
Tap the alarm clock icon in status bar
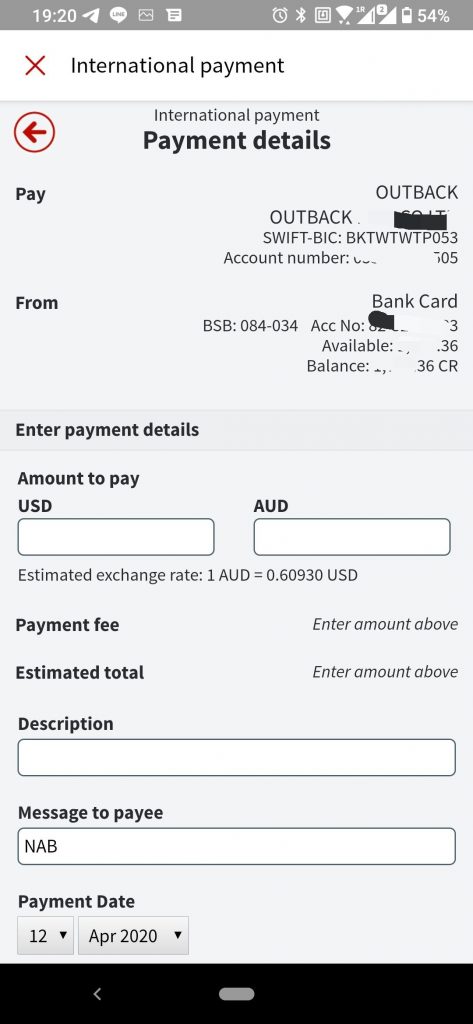pos(280,16)
